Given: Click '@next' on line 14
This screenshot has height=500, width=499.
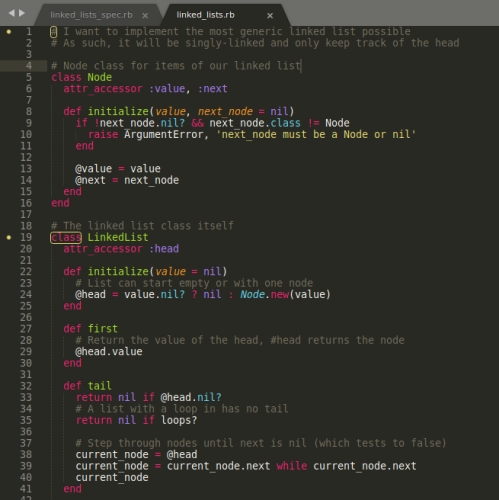Looking at the screenshot, I should [x=90, y=180].
